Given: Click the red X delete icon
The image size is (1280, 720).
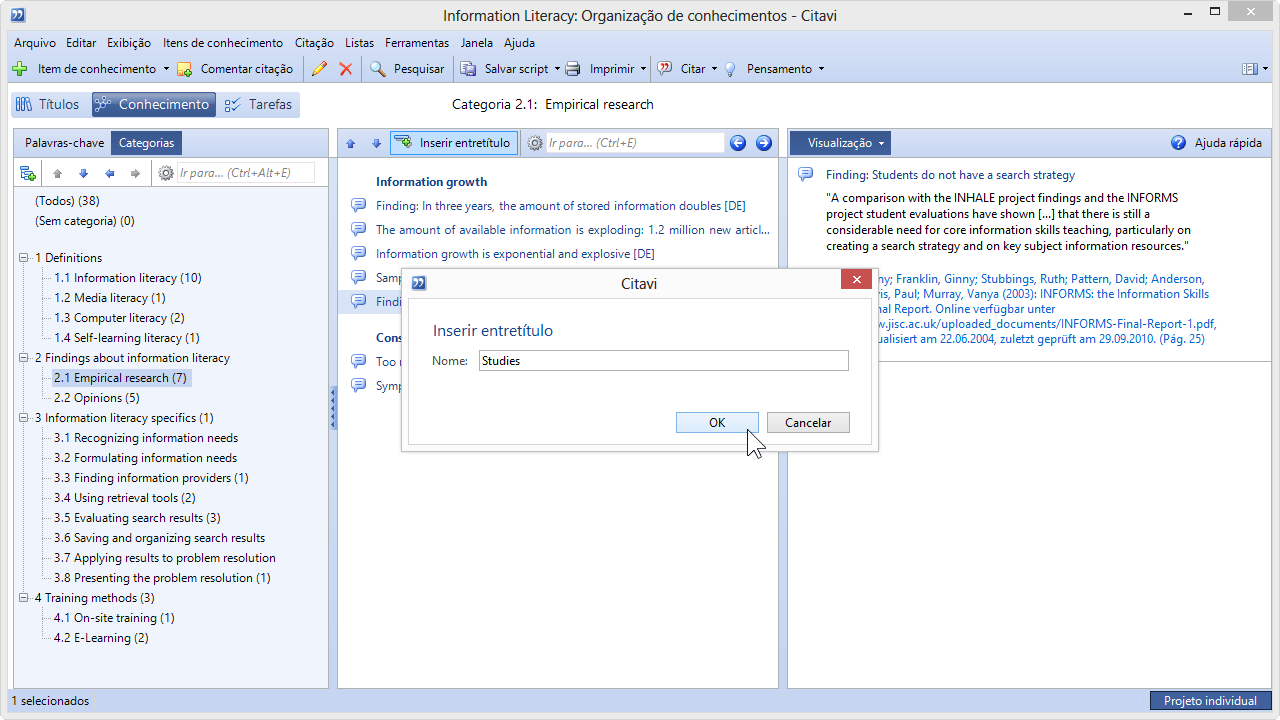Looking at the screenshot, I should (x=346, y=69).
